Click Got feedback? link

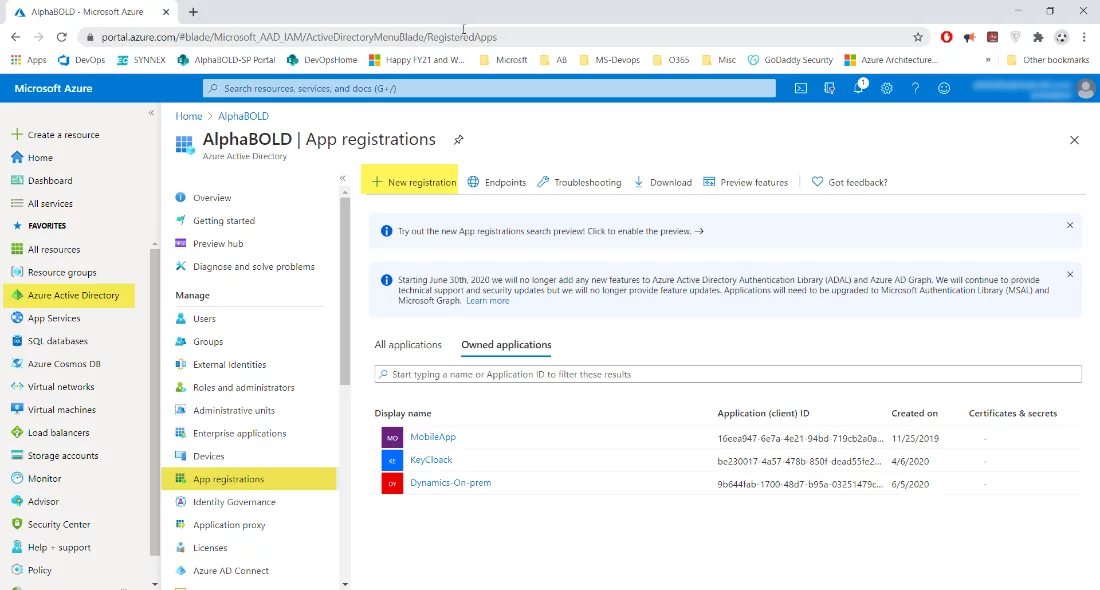pos(850,182)
